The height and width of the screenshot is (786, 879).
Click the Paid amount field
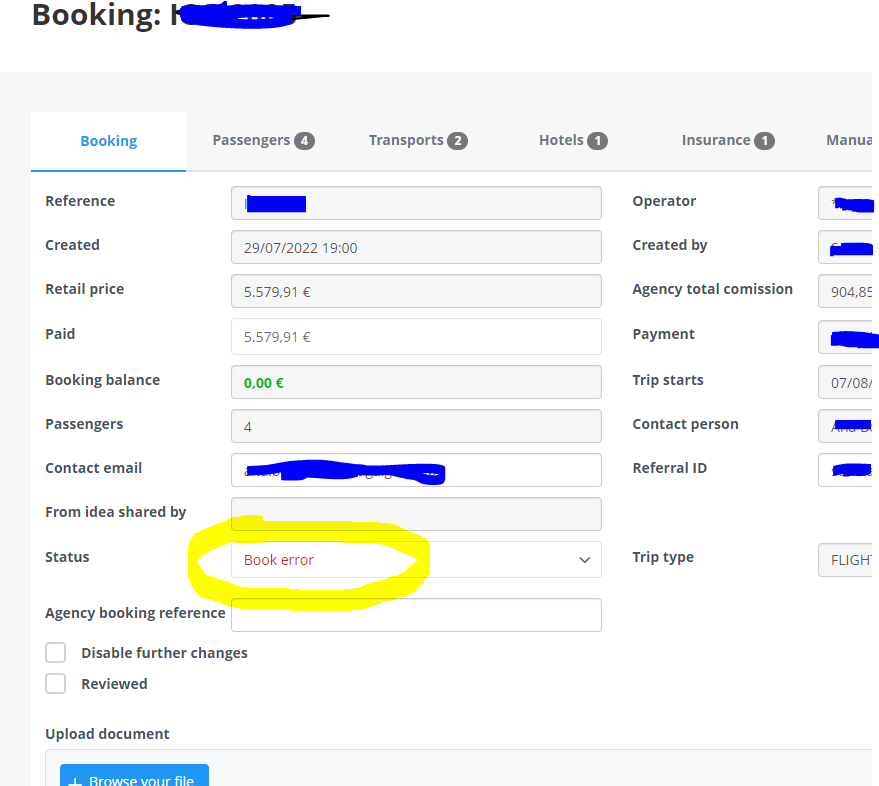click(x=416, y=337)
